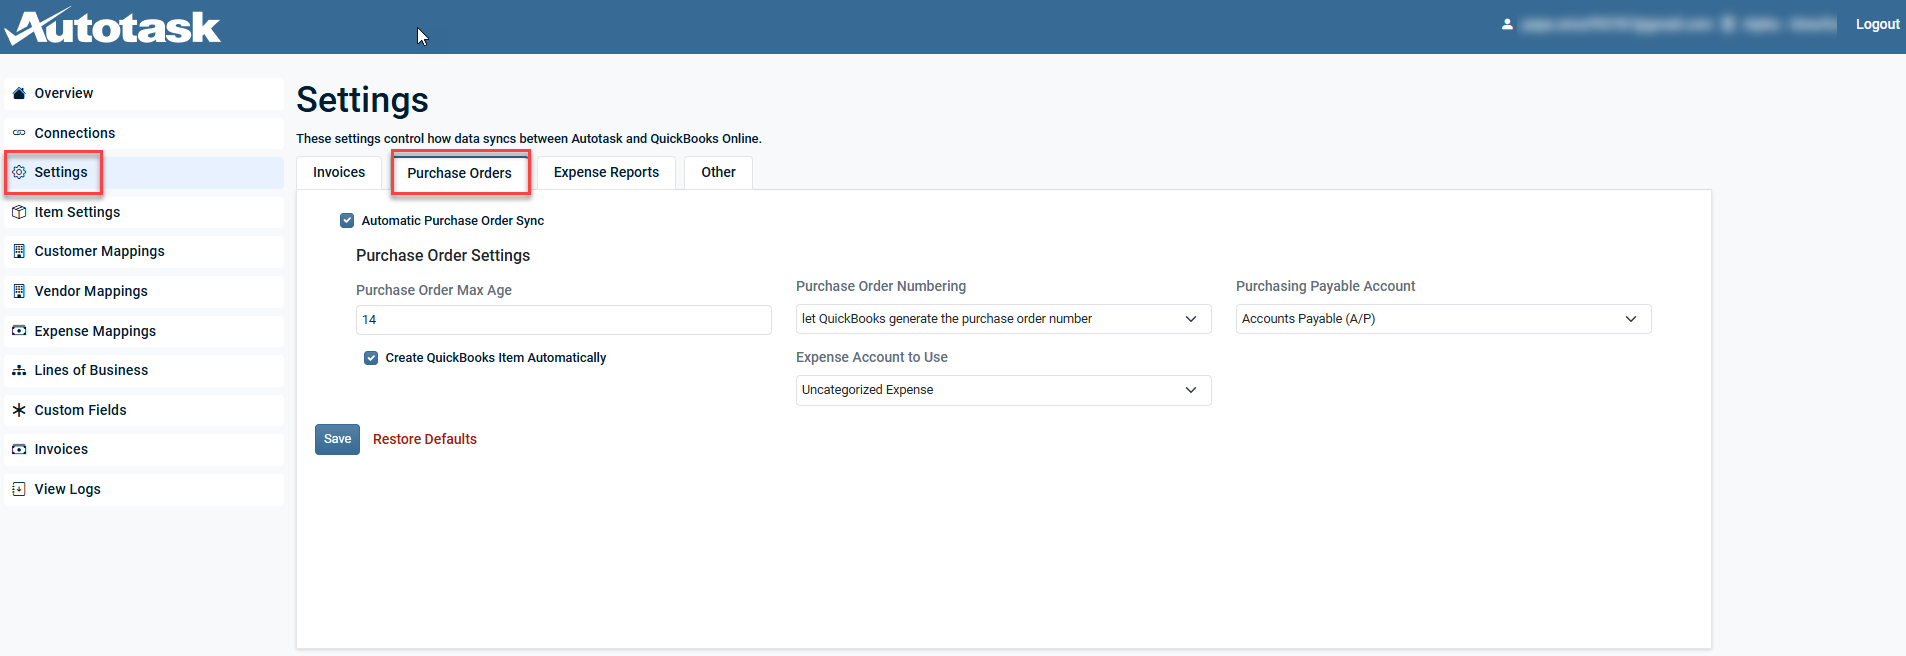The width and height of the screenshot is (1906, 656).
Task: Click the Settings gear icon in sidebar
Action: tap(19, 172)
